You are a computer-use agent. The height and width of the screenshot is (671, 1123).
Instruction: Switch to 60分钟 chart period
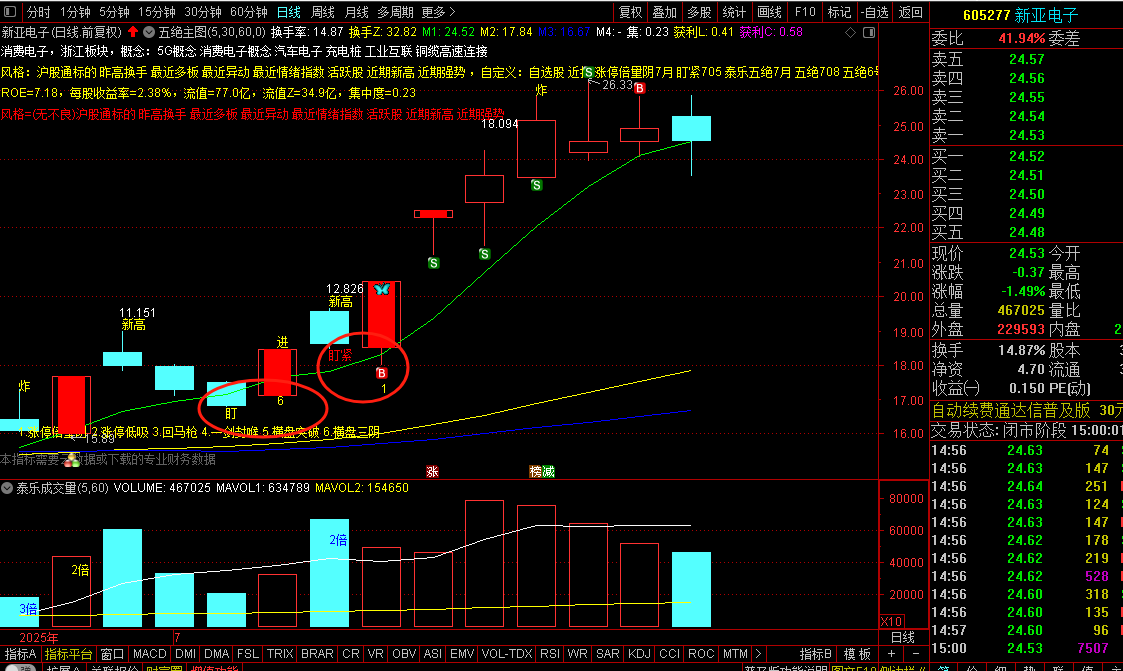(249, 12)
